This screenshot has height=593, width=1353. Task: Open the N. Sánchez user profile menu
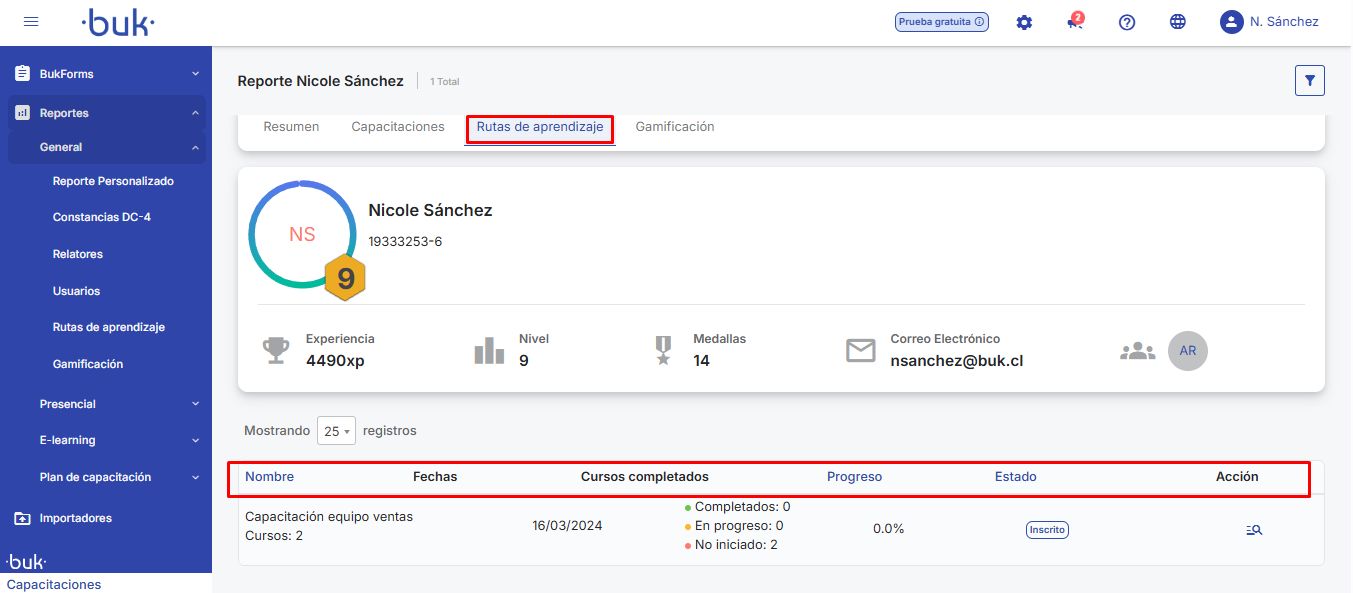click(x=1269, y=22)
